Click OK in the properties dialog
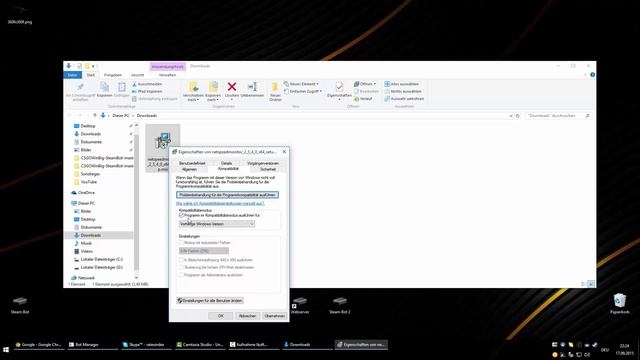 220,316
